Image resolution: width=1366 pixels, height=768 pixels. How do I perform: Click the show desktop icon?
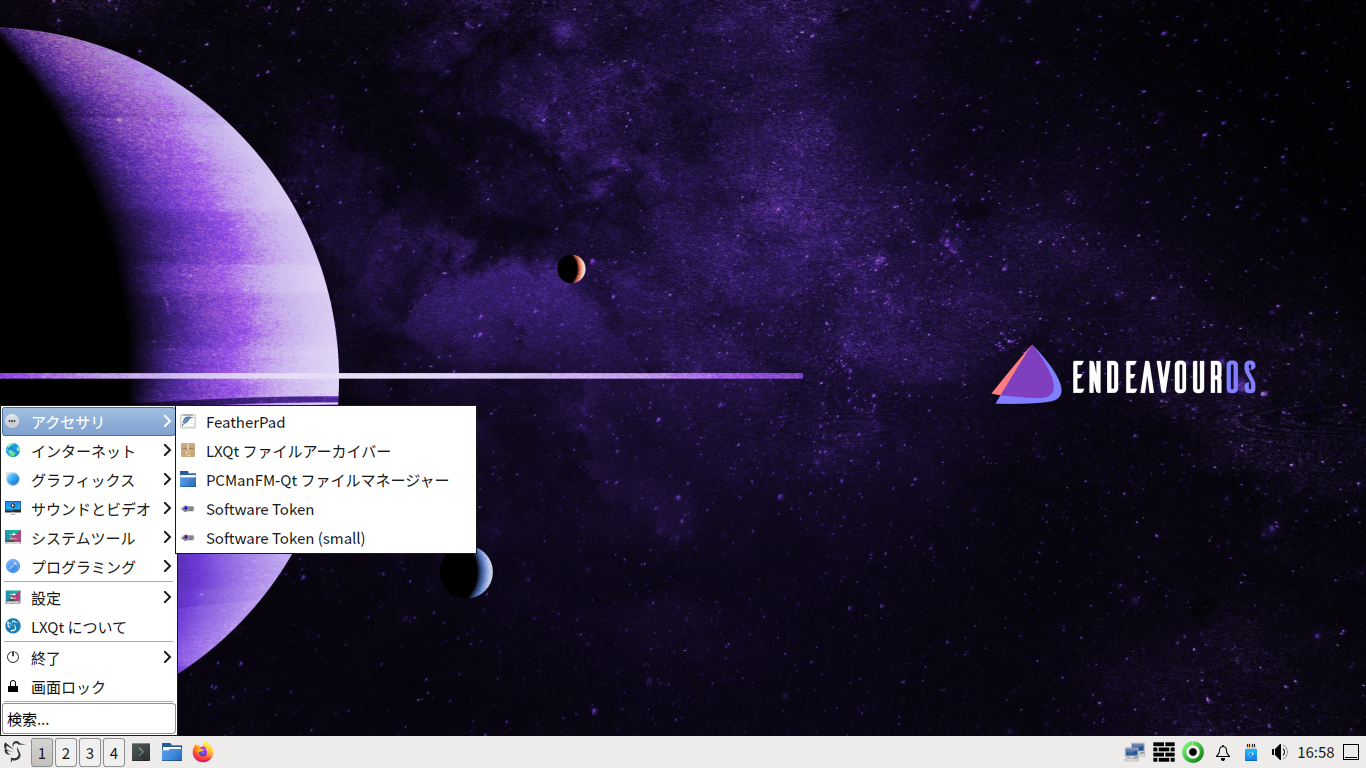click(1351, 752)
